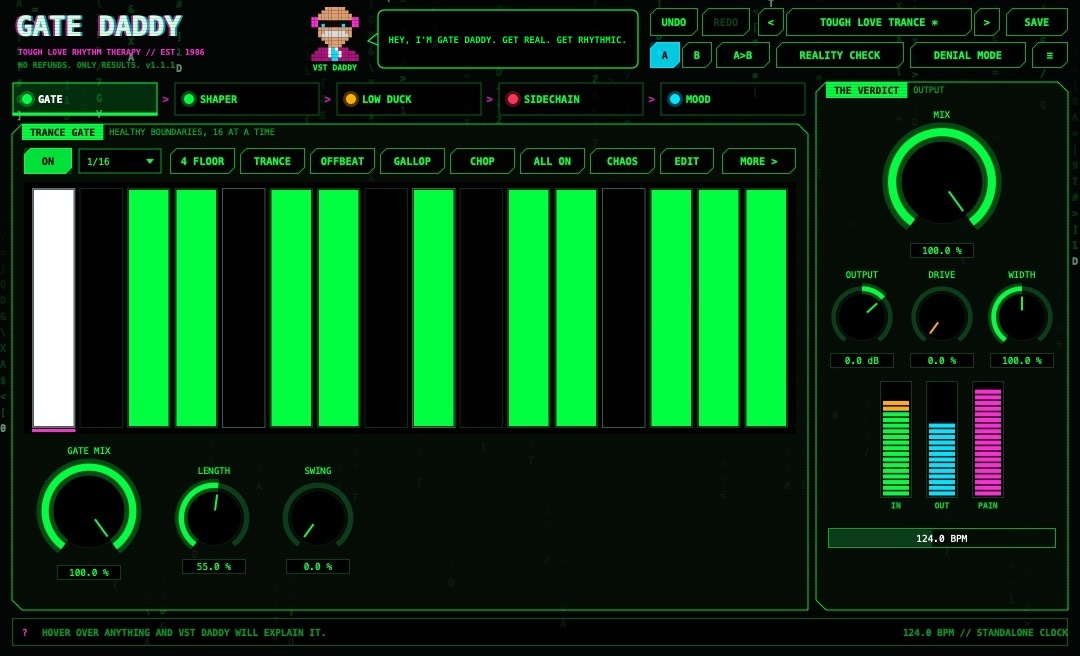Open the Tough Love Trance preset selector
Image resolution: width=1080 pixels, height=656 pixels.
(x=879, y=22)
